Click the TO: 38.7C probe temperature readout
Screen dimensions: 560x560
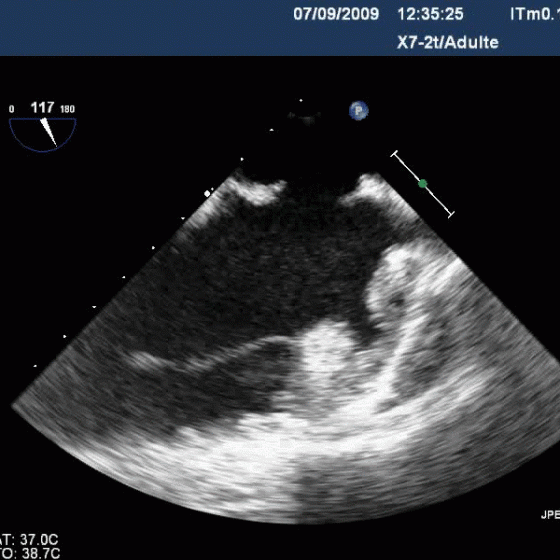click(30, 553)
